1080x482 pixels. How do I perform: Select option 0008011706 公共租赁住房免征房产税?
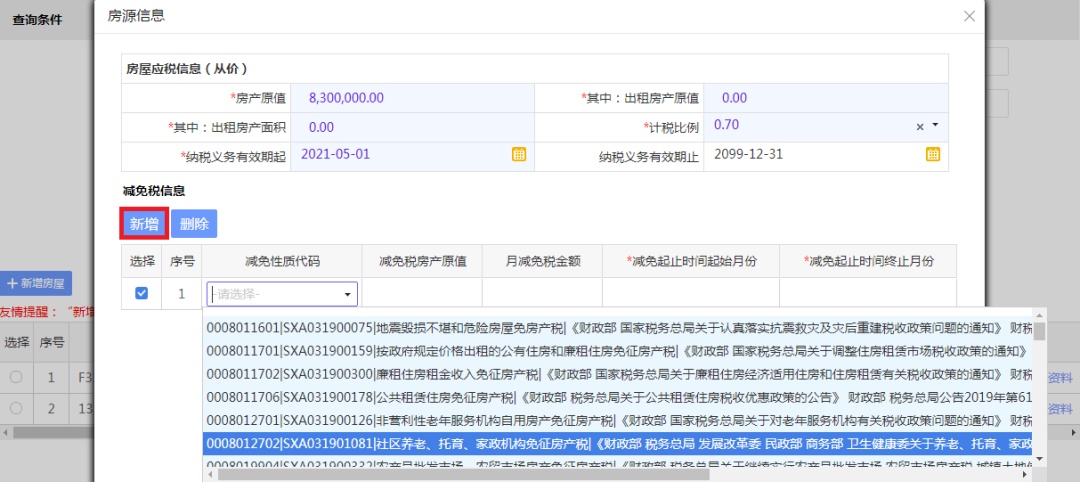[619, 397]
